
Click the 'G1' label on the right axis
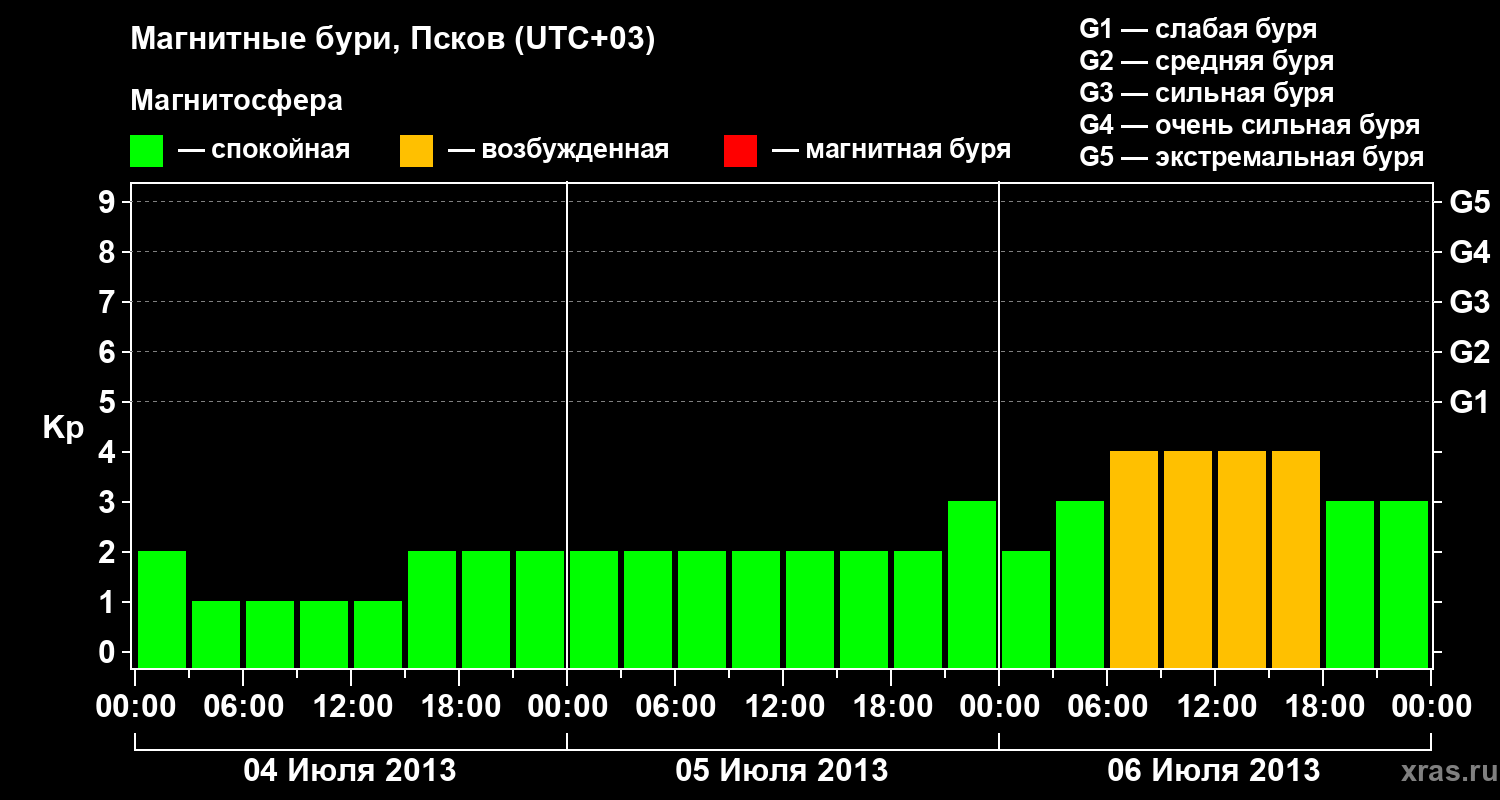(1469, 402)
